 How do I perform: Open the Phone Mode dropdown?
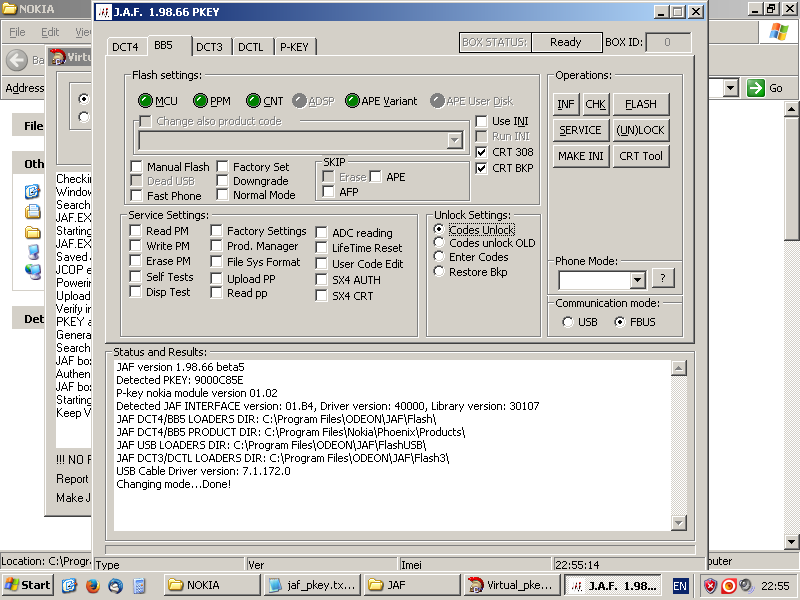coord(637,281)
